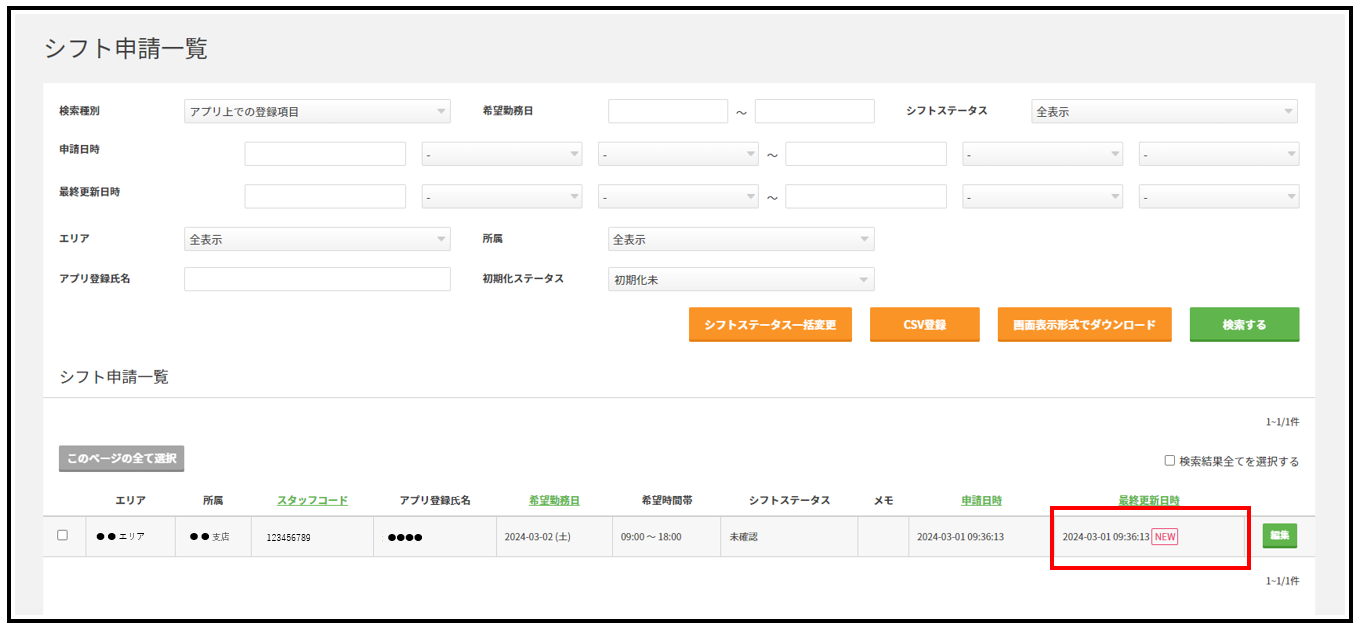Image resolution: width=1361 pixels, height=628 pixels.
Task: Click the 画面表示形式でダウンロード button
Action: [x=1084, y=324]
